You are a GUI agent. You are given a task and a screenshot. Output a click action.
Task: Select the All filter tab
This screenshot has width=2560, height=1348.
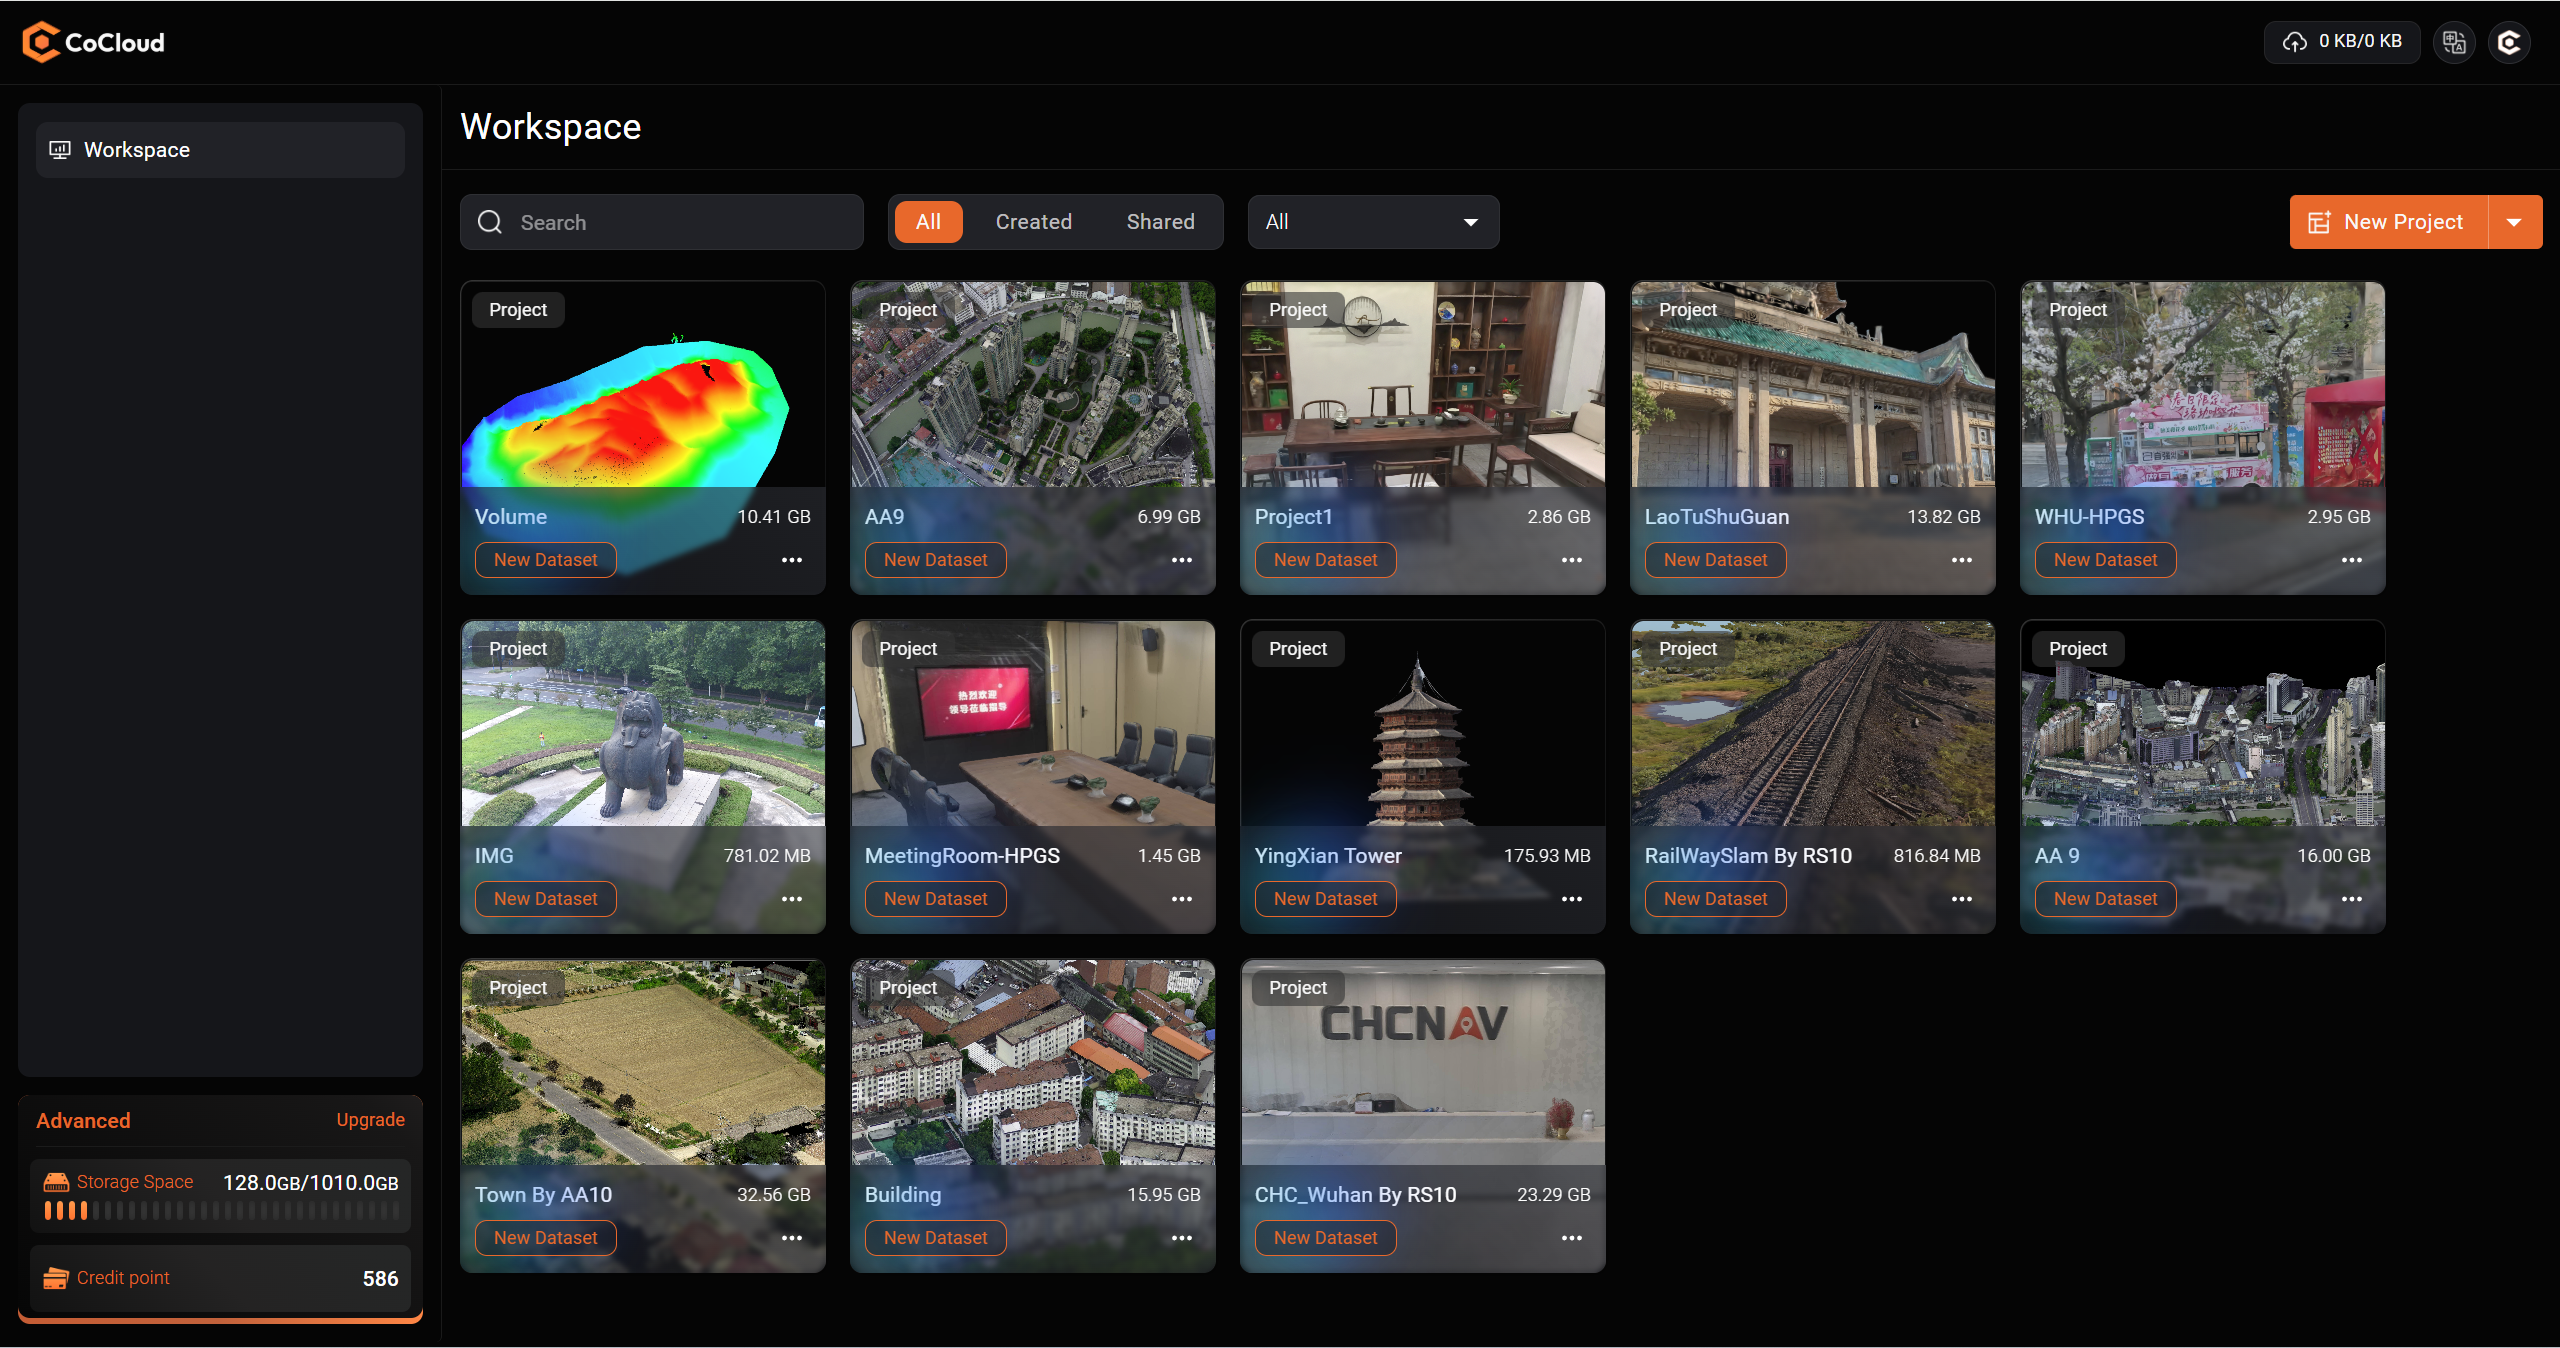tap(928, 221)
